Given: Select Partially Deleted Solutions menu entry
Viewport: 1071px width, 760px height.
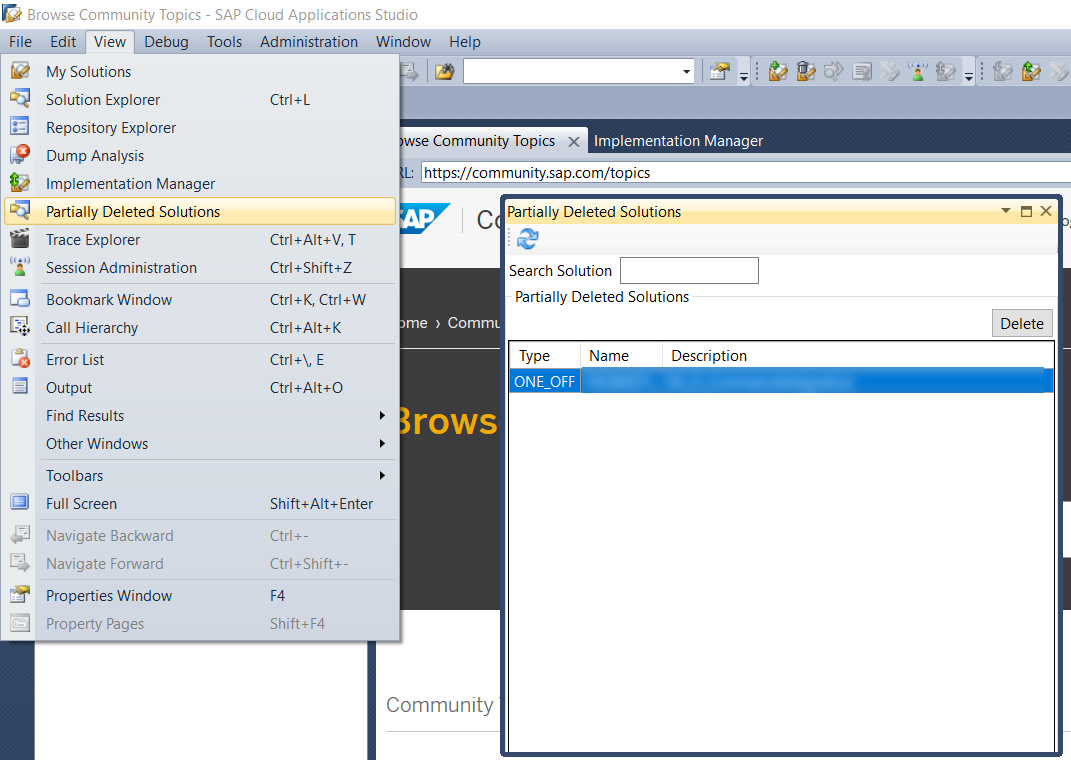Looking at the screenshot, I should pos(200,212).
